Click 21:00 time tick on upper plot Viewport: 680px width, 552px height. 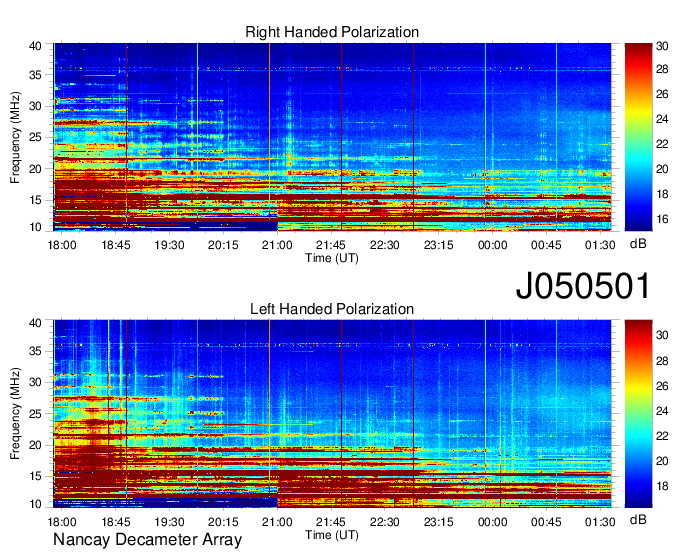point(277,245)
